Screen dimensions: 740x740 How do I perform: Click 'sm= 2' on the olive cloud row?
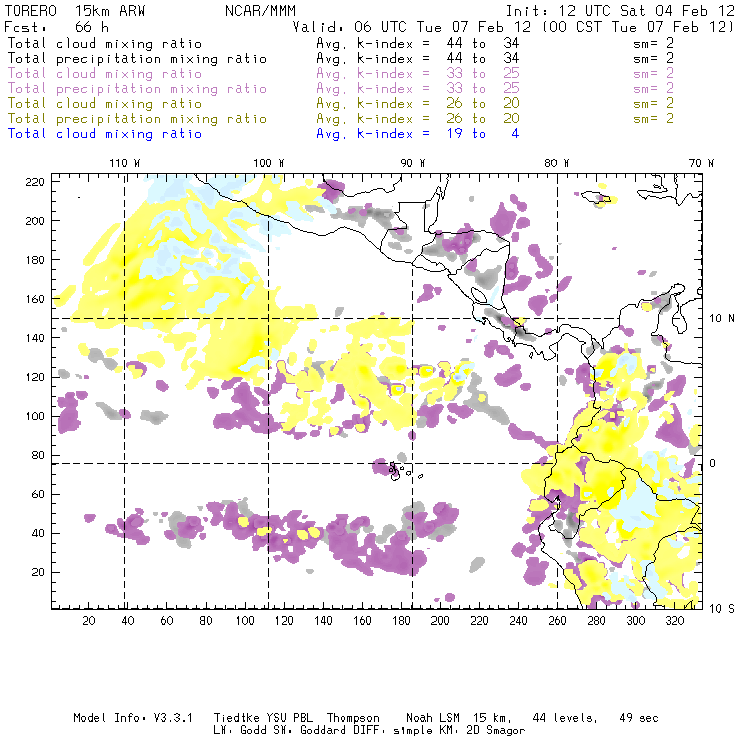coord(654,104)
